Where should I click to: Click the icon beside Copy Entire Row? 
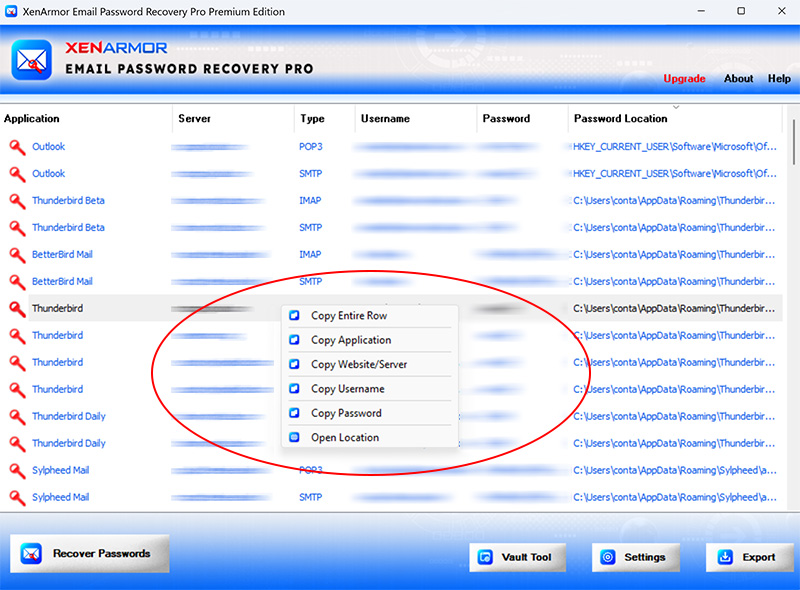pyautogui.click(x=294, y=316)
